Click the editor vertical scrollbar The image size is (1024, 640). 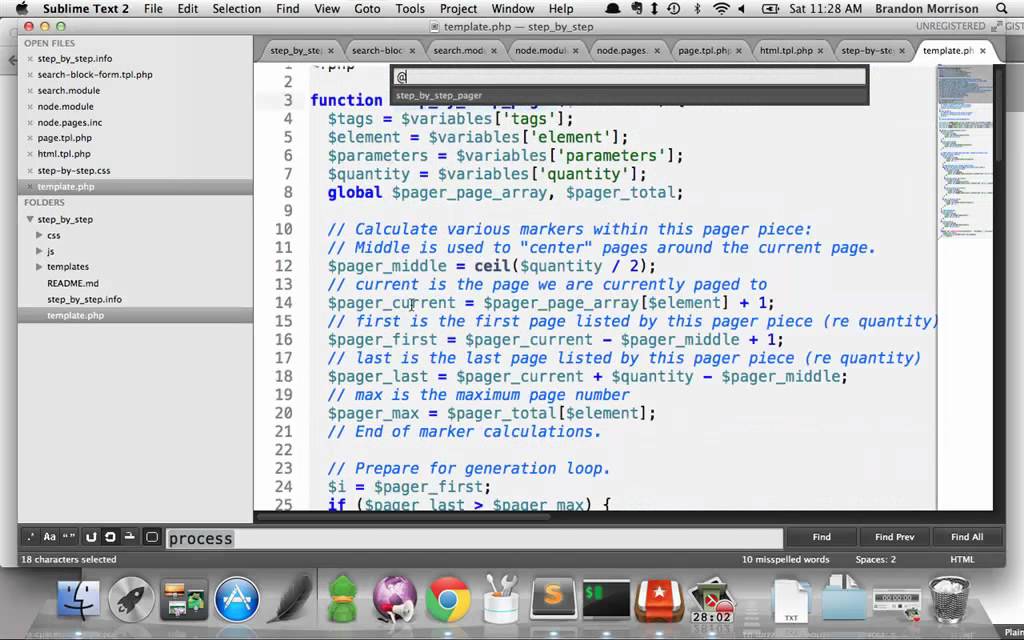pos(998,114)
